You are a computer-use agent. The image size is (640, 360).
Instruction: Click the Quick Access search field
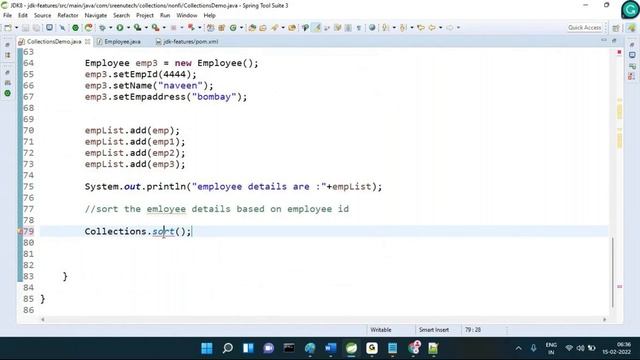pyautogui.click(x=584, y=28)
